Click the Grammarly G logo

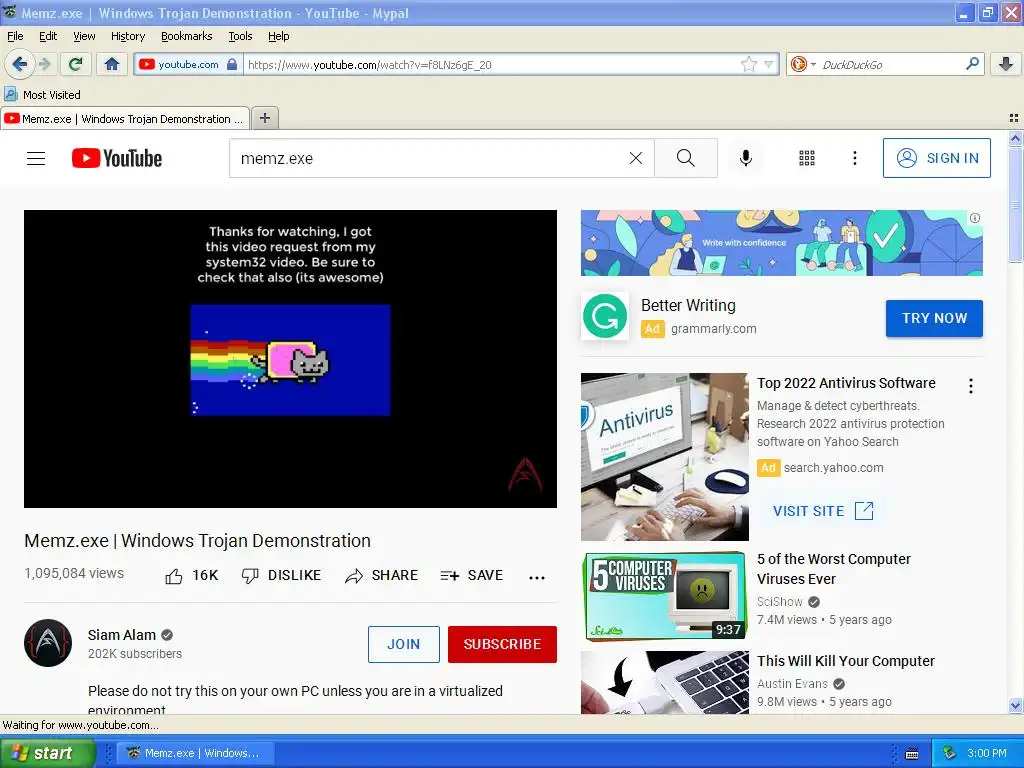[605, 316]
